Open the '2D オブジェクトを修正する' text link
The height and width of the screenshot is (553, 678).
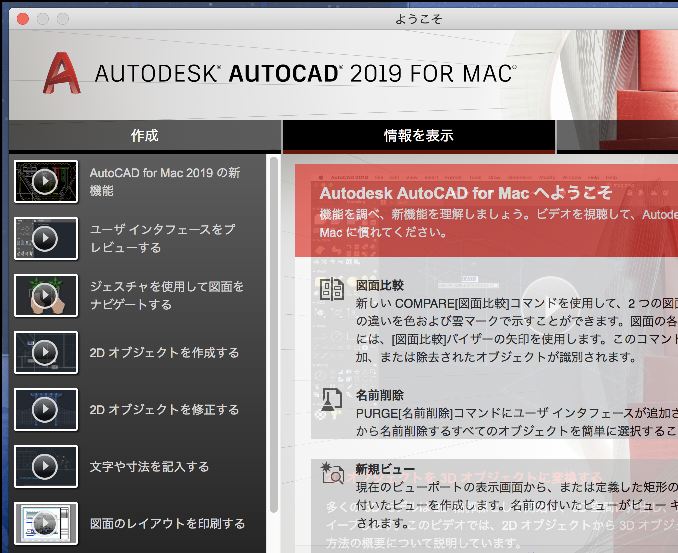pos(164,410)
